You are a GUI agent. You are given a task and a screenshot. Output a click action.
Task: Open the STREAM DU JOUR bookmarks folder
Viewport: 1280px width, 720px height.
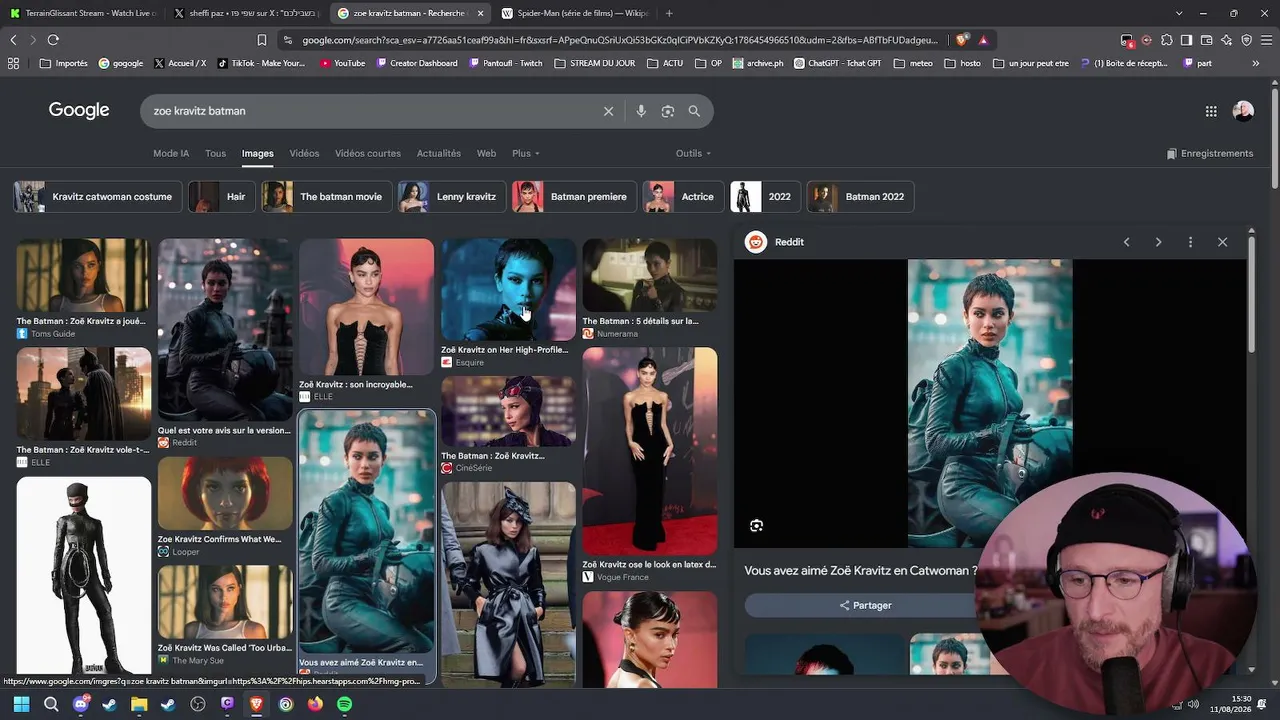(593, 63)
